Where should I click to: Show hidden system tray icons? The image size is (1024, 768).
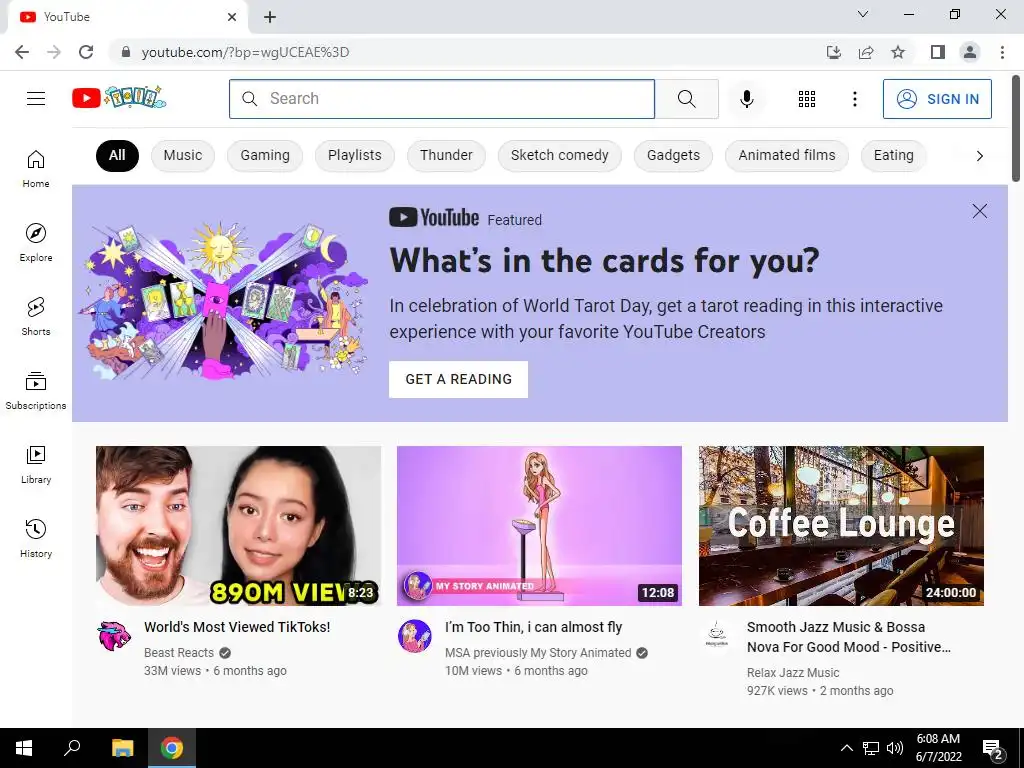point(846,748)
